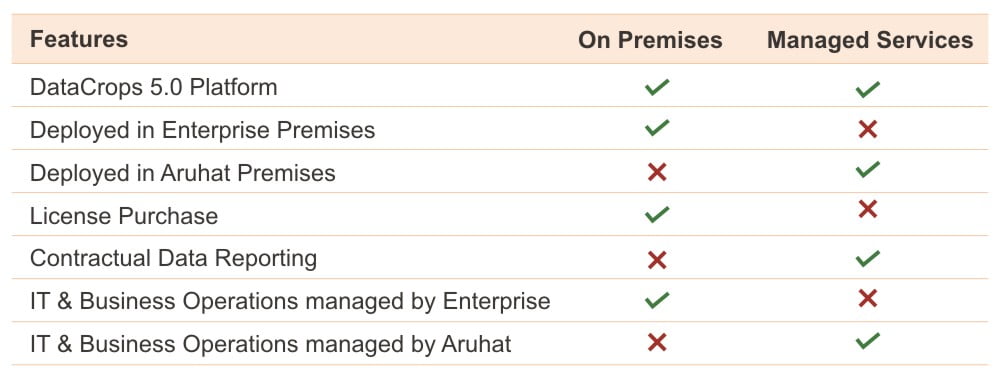Select the Managed Services column header
This screenshot has height=380, width=999.
point(870,40)
